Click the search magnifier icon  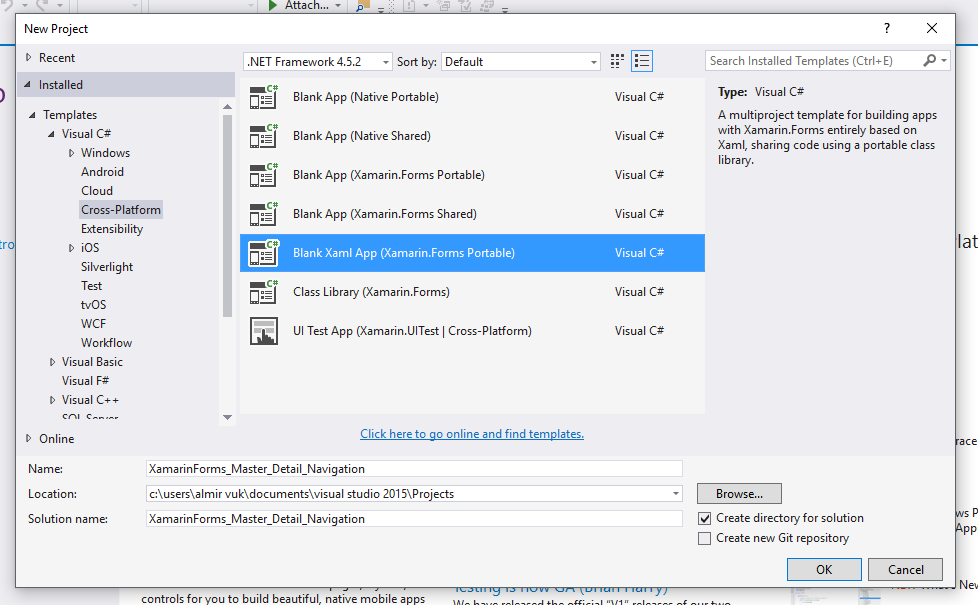click(930, 61)
